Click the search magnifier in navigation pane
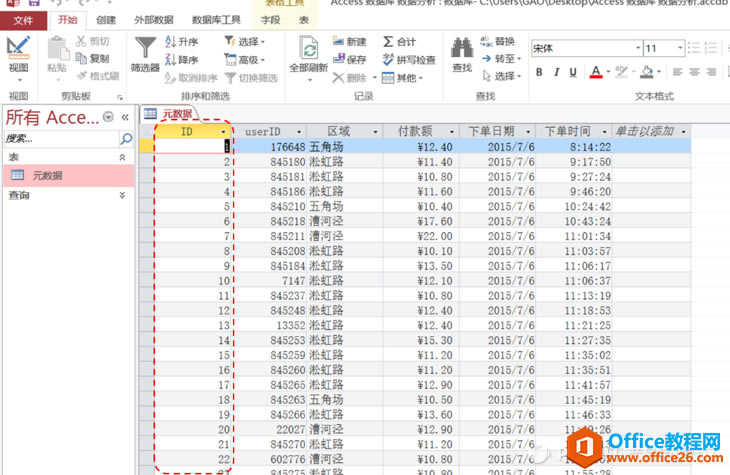This screenshot has height=475, width=730. [x=126, y=138]
